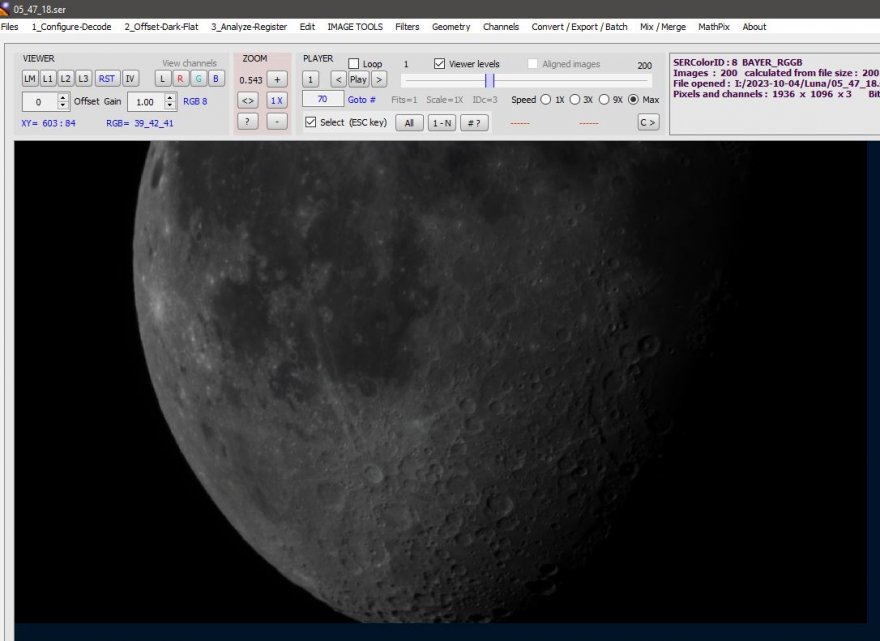Click the # ? selection button
This screenshot has width=880, height=641.
tap(474, 123)
